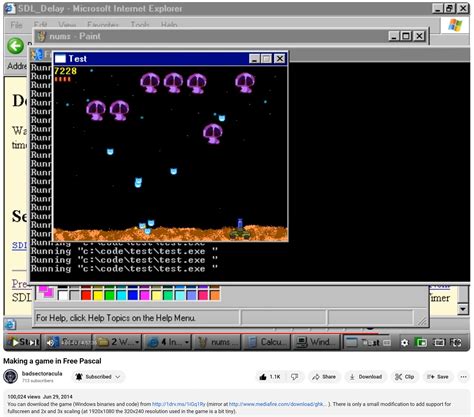Click the IE page icon in the status bar
This screenshot has height=417, width=474.
[10, 324]
